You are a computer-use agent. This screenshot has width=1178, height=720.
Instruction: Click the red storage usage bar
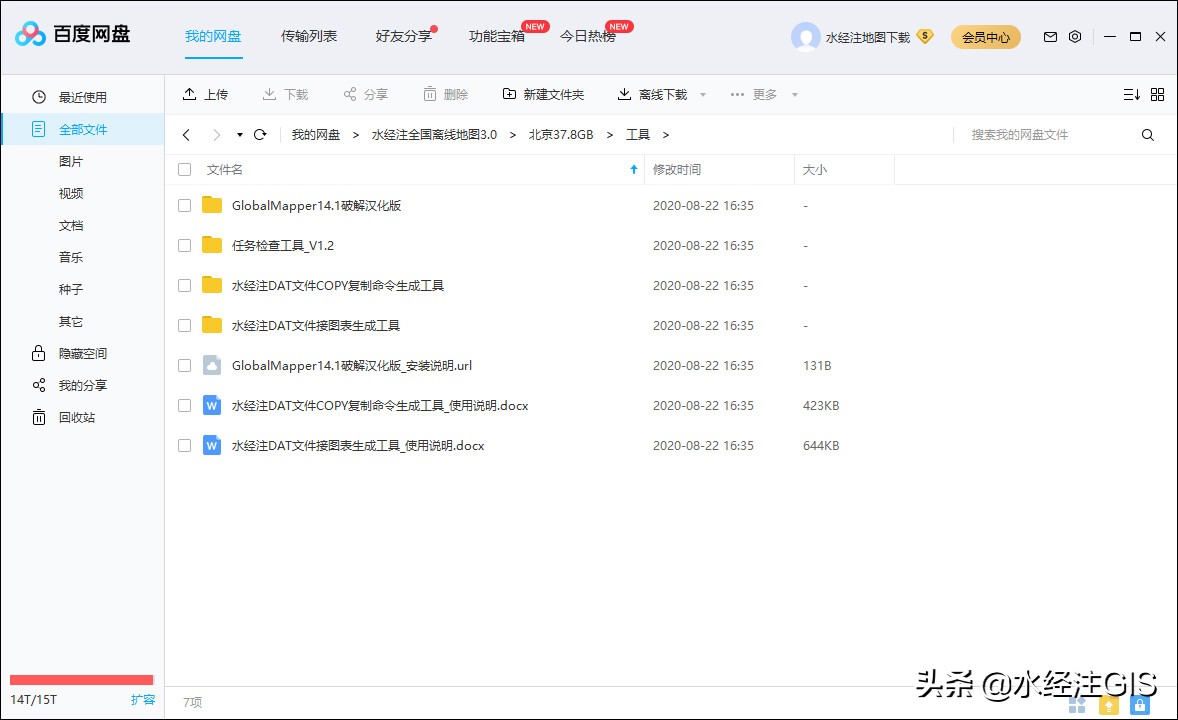pos(81,680)
